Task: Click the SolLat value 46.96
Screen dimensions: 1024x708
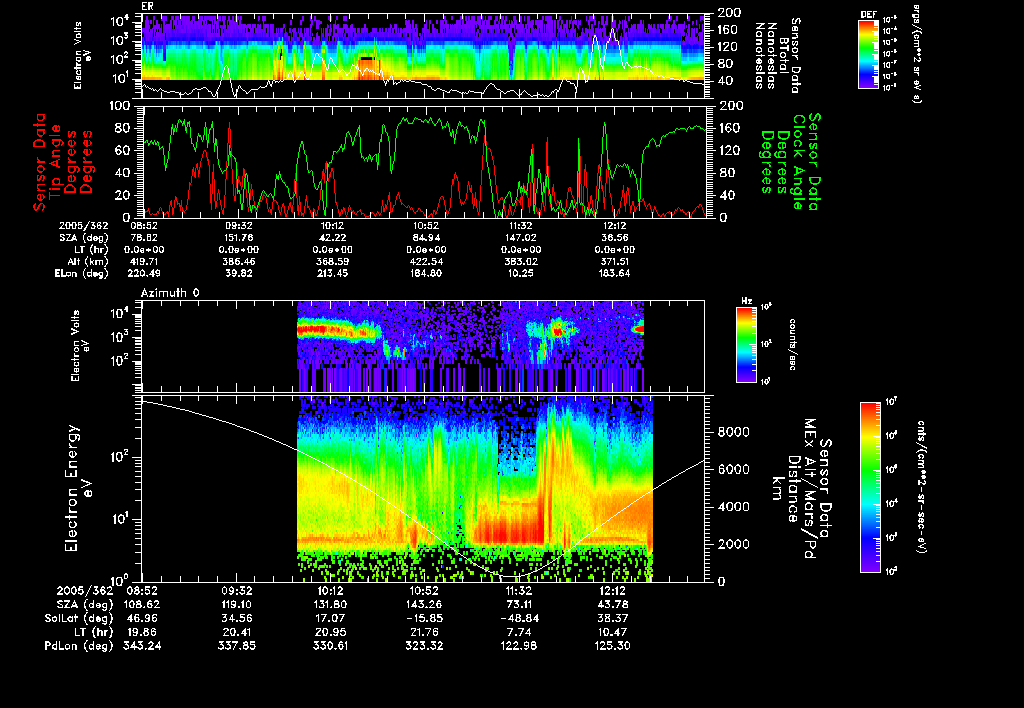Action: tap(142, 618)
